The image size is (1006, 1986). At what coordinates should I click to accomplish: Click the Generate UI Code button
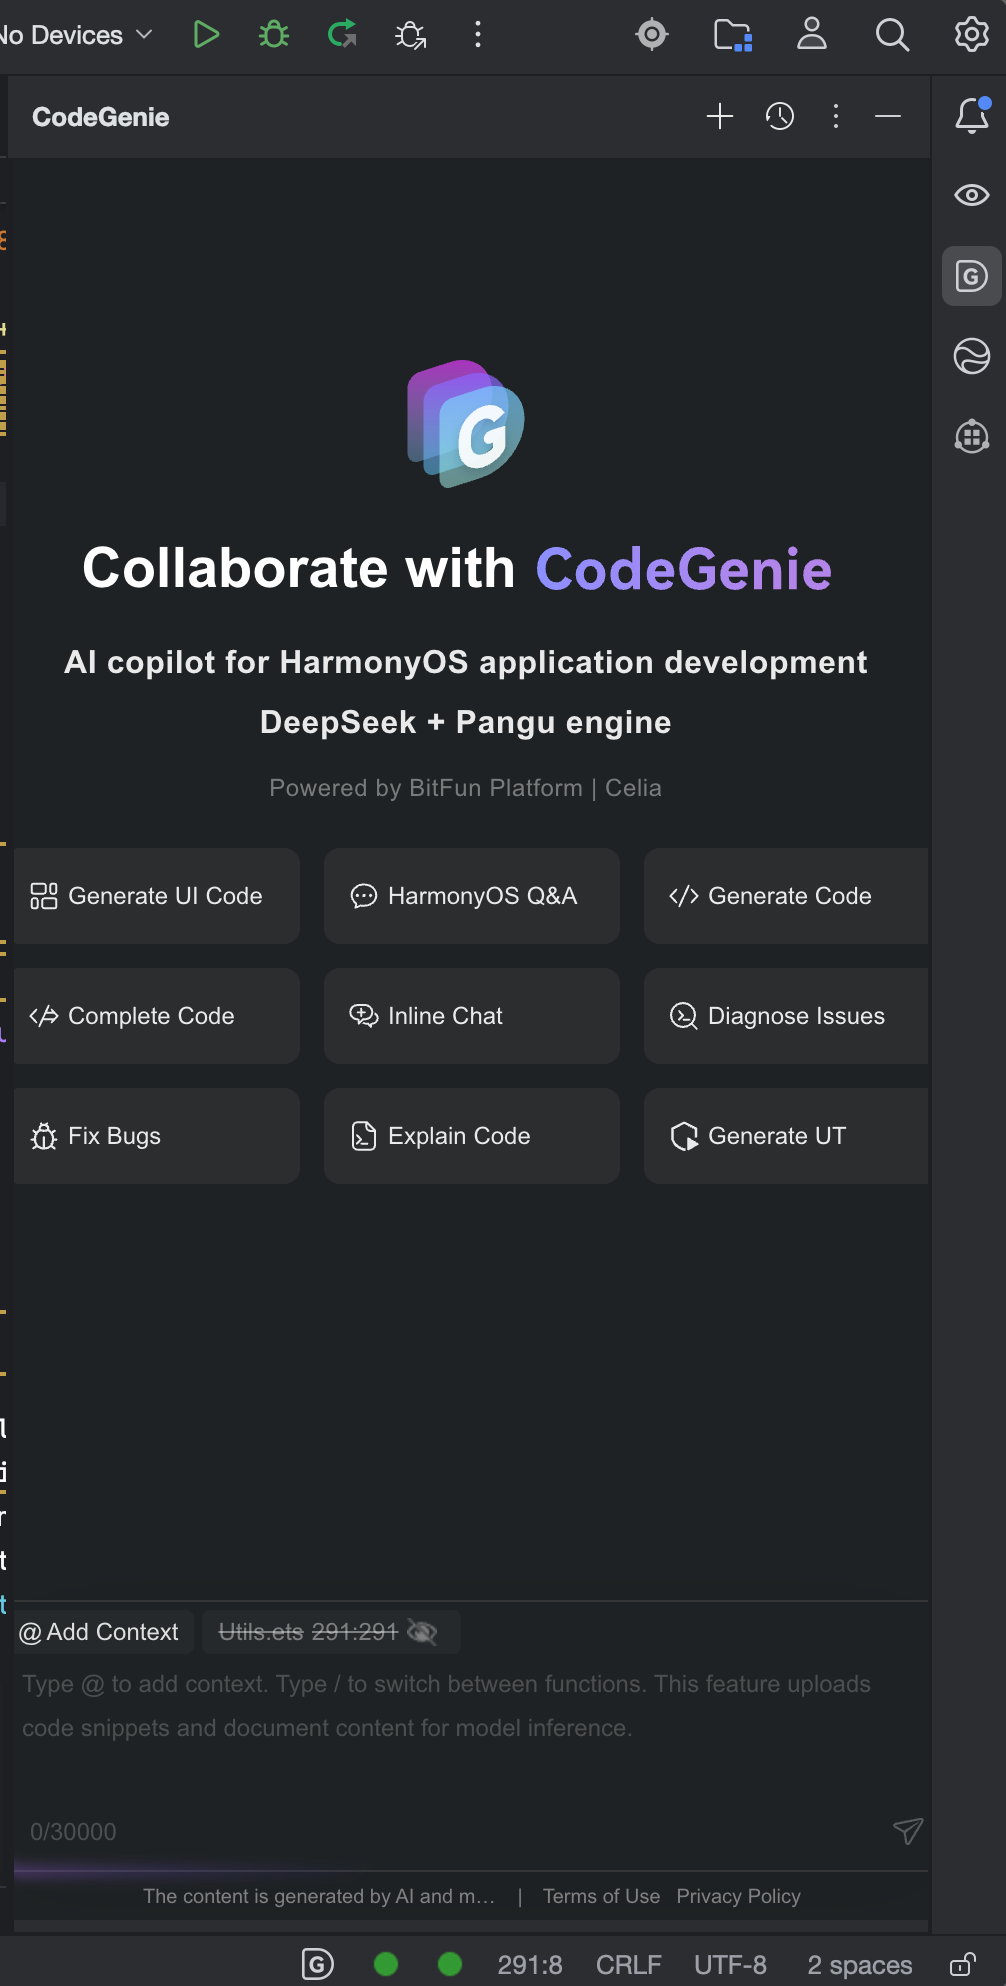click(156, 896)
